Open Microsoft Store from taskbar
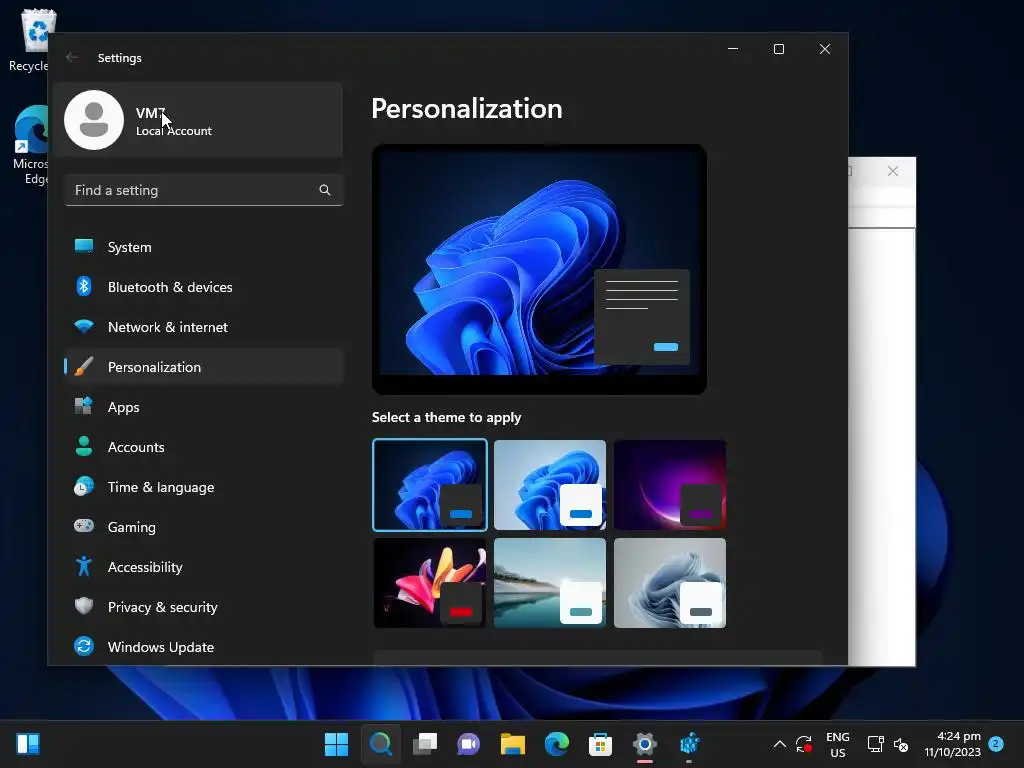1024x768 pixels. [x=600, y=744]
